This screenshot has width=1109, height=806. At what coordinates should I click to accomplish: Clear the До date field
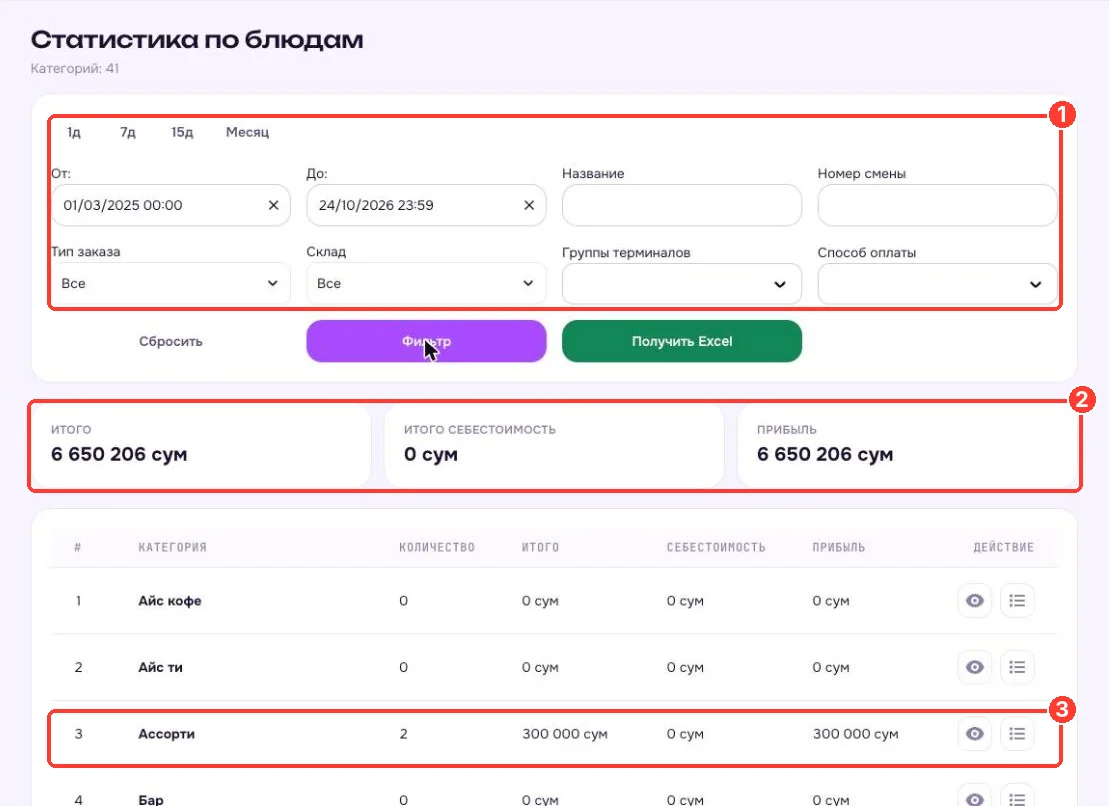tap(529, 205)
